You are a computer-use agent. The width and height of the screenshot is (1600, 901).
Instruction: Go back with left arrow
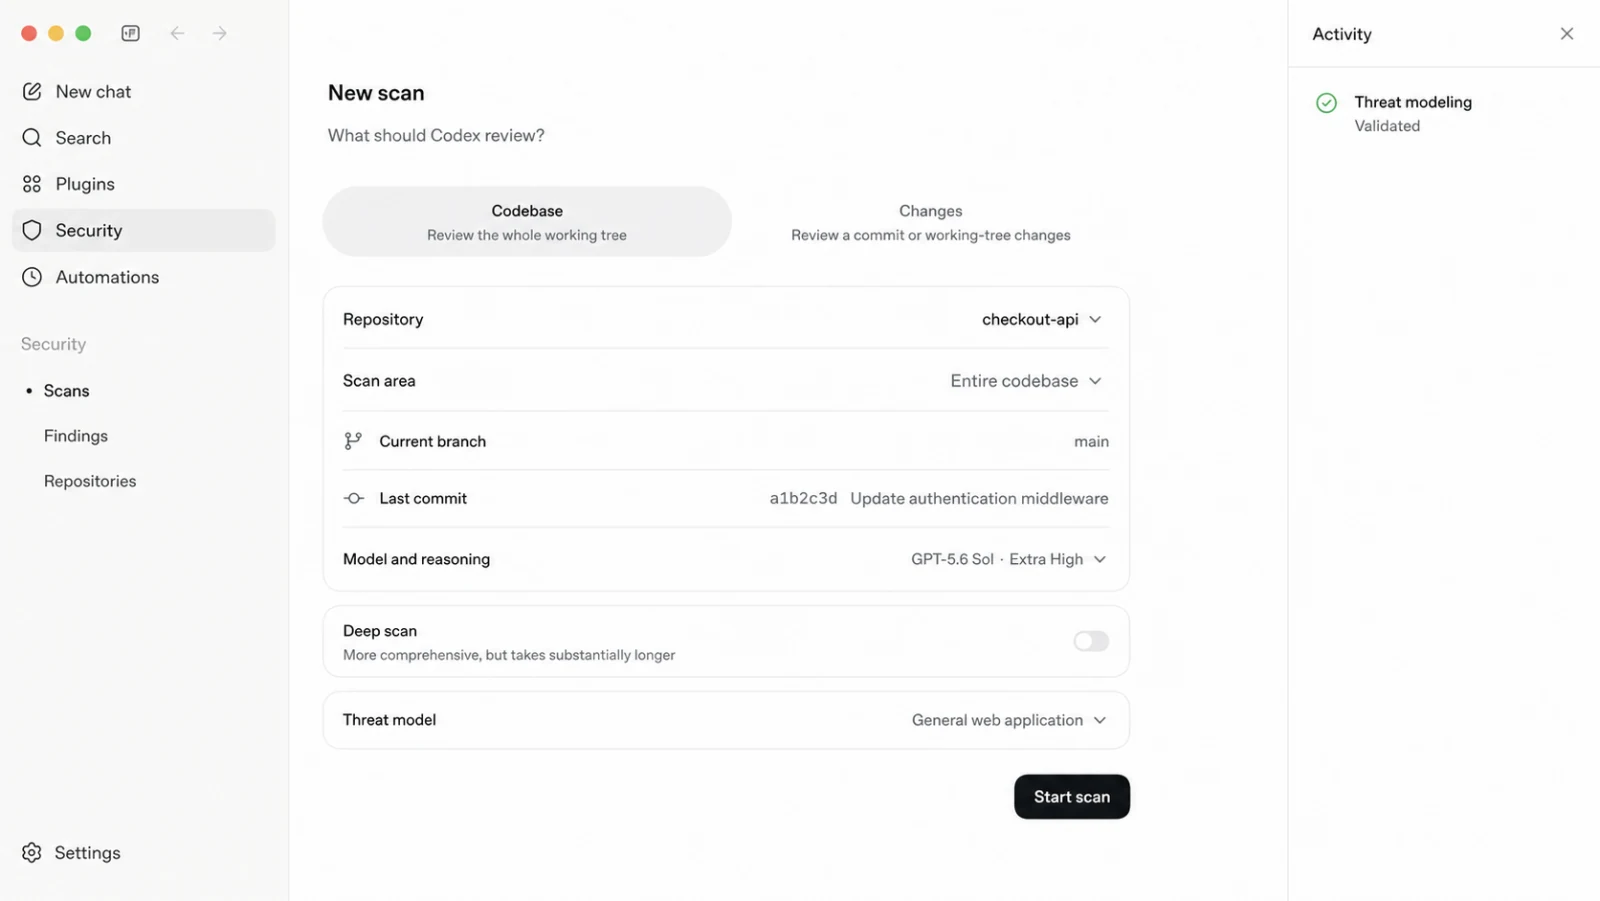177,33
